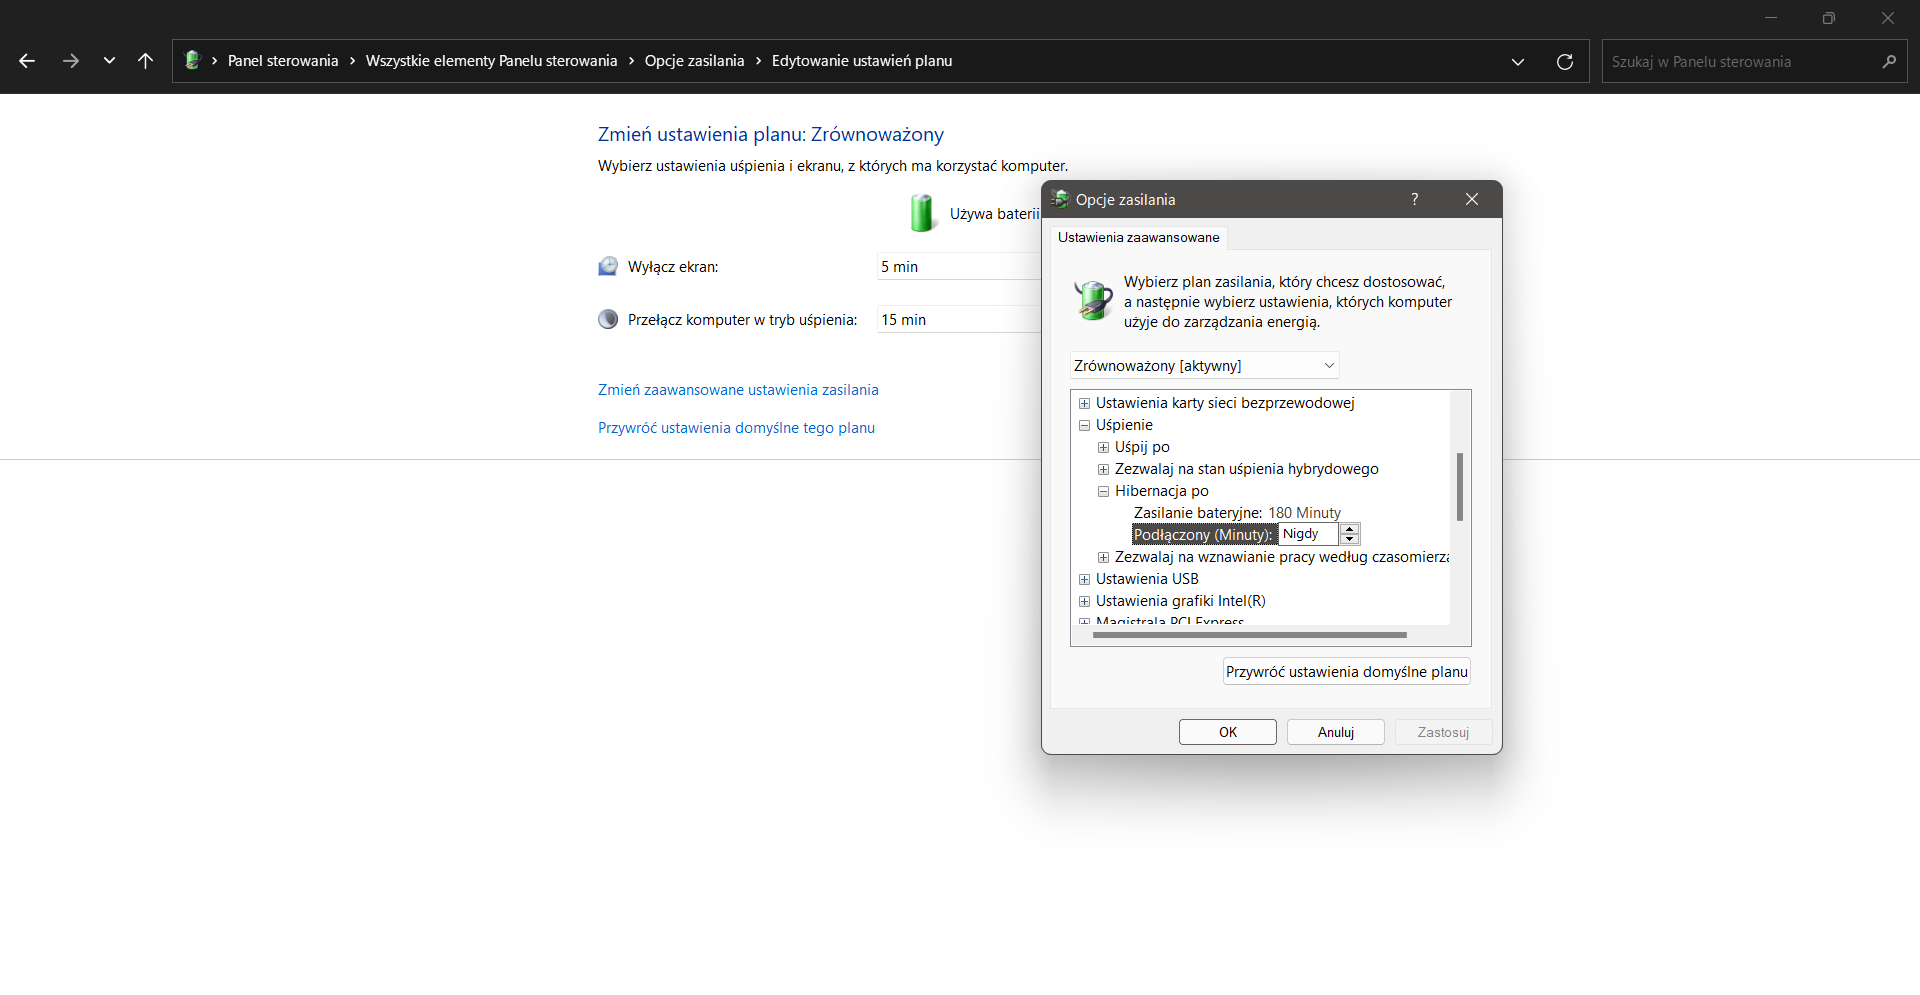Click the horizontal scrollbar in settings tree

[x=1250, y=635]
